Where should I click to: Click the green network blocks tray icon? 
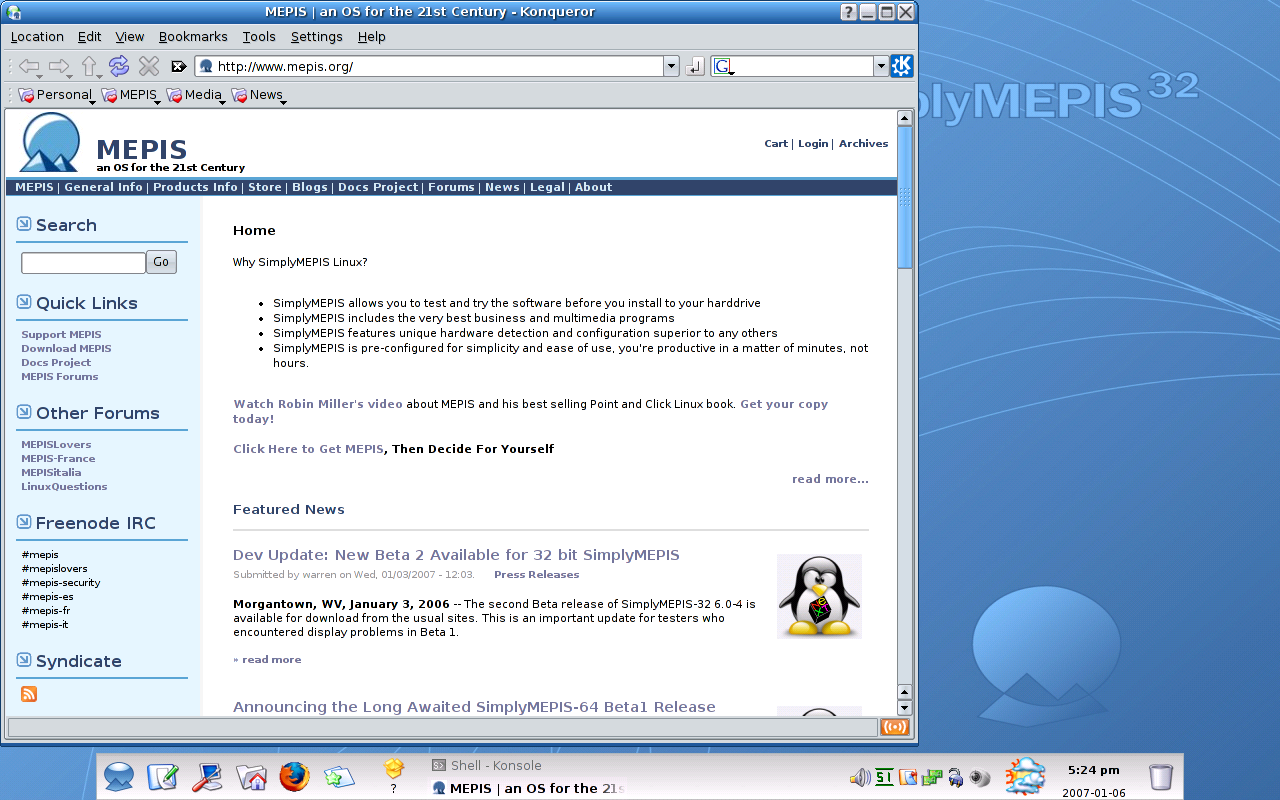pyautogui.click(x=932, y=777)
